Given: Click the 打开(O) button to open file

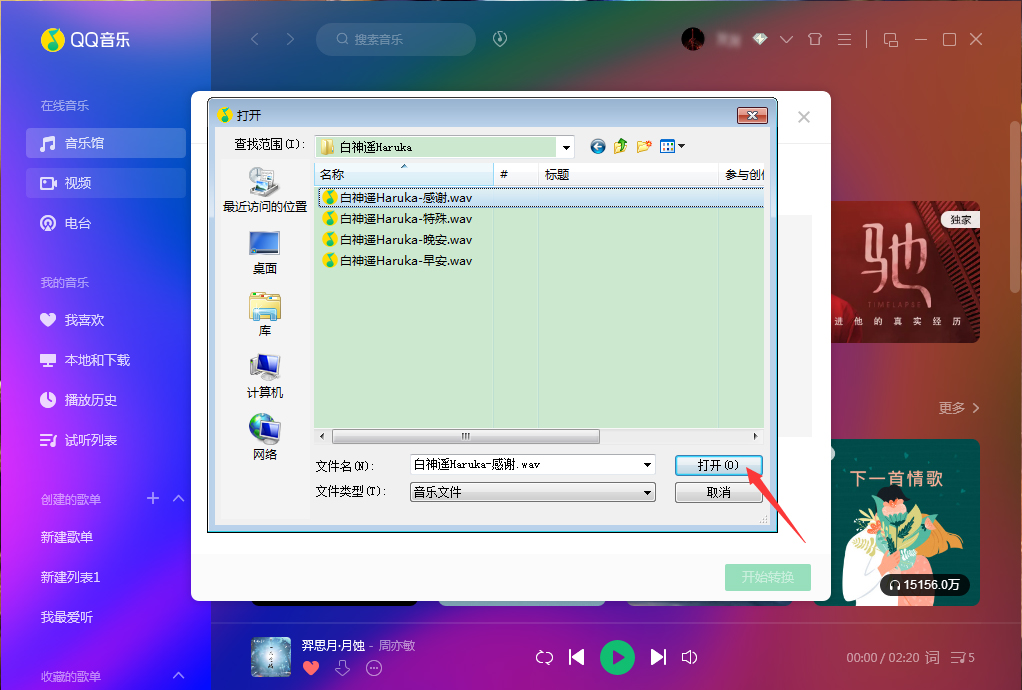Looking at the screenshot, I should tap(719, 465).
